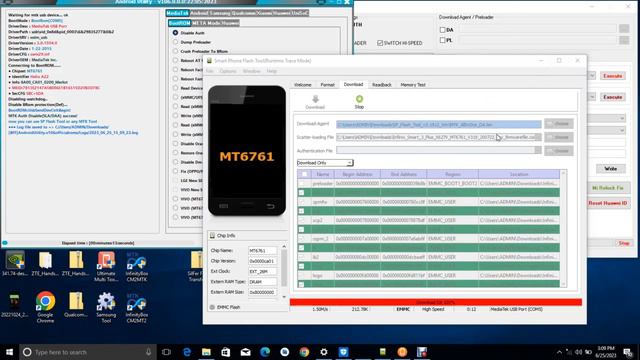Click the Chip Info scroll-up arrow

point(284,247)
